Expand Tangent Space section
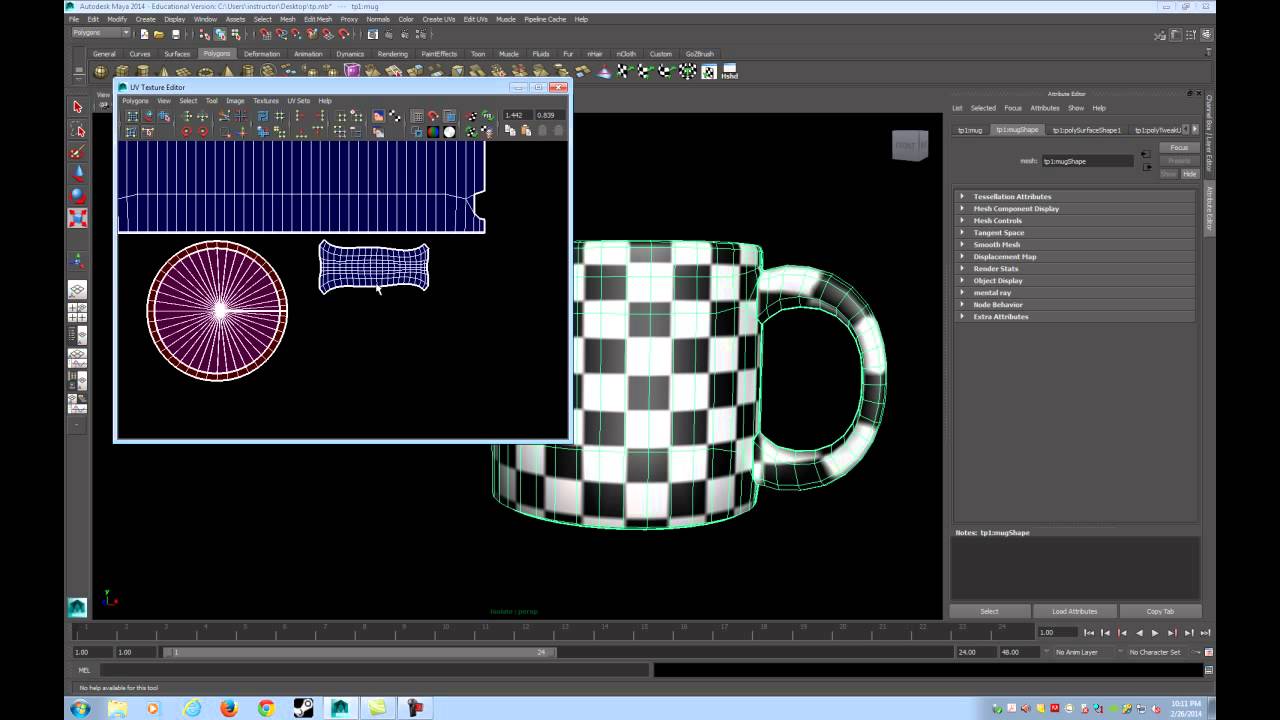1280x720 pixels. click(x=1075, y=232)
